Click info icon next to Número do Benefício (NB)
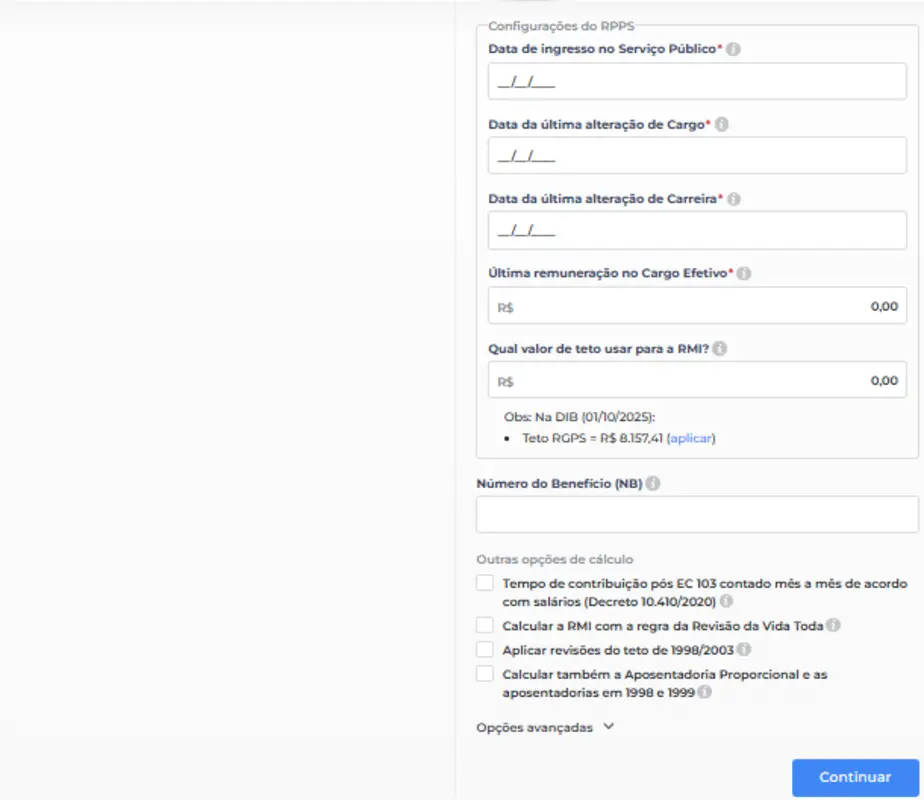This screenshot has width=924, height=800. point(653,484)
